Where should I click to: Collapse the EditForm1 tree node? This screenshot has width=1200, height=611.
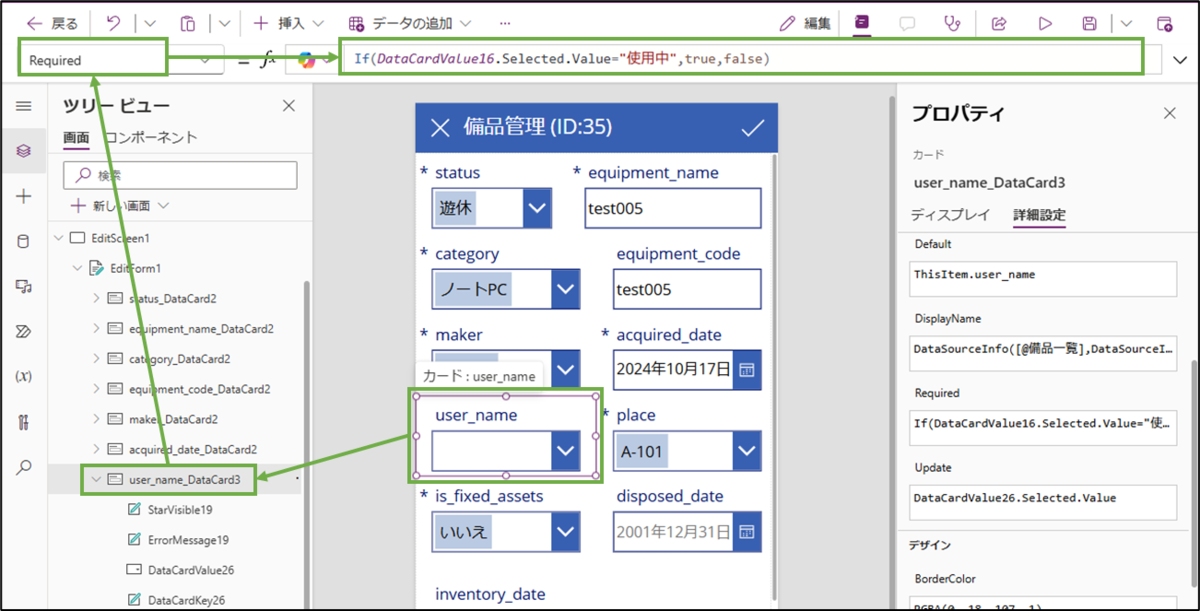77,269
